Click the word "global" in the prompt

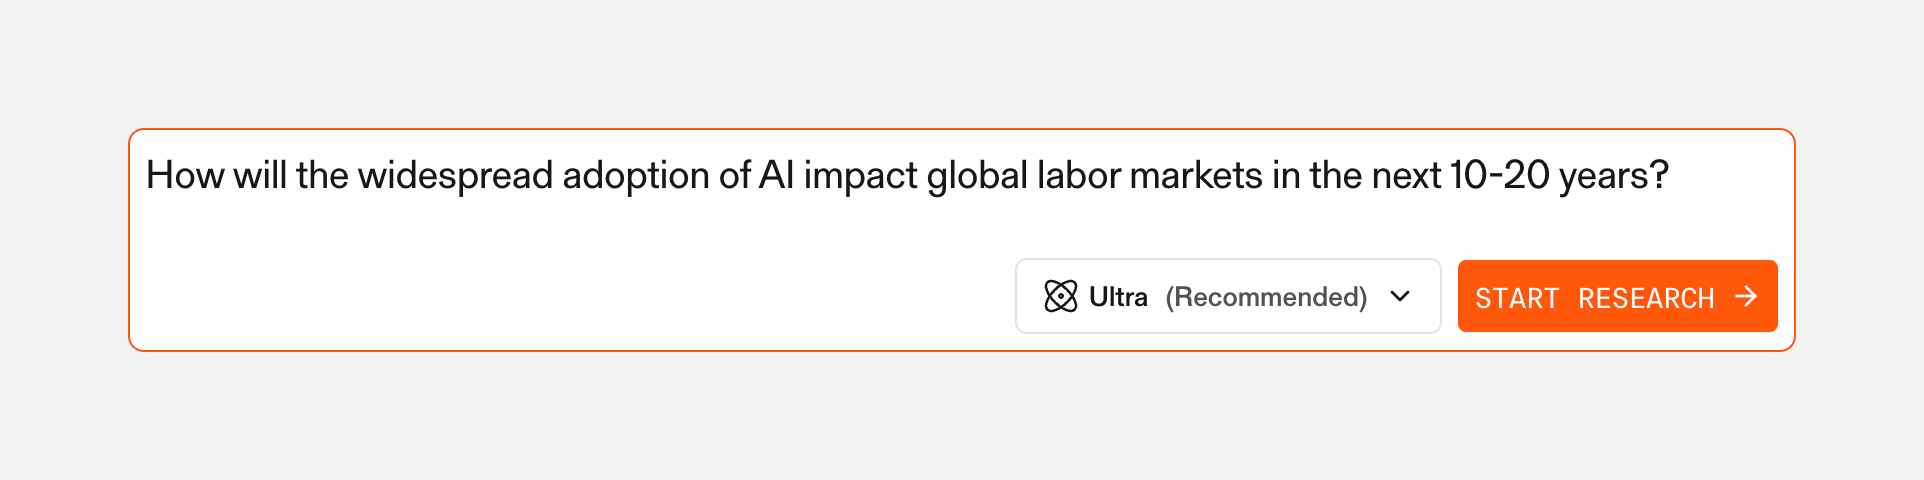coord(977,176)
